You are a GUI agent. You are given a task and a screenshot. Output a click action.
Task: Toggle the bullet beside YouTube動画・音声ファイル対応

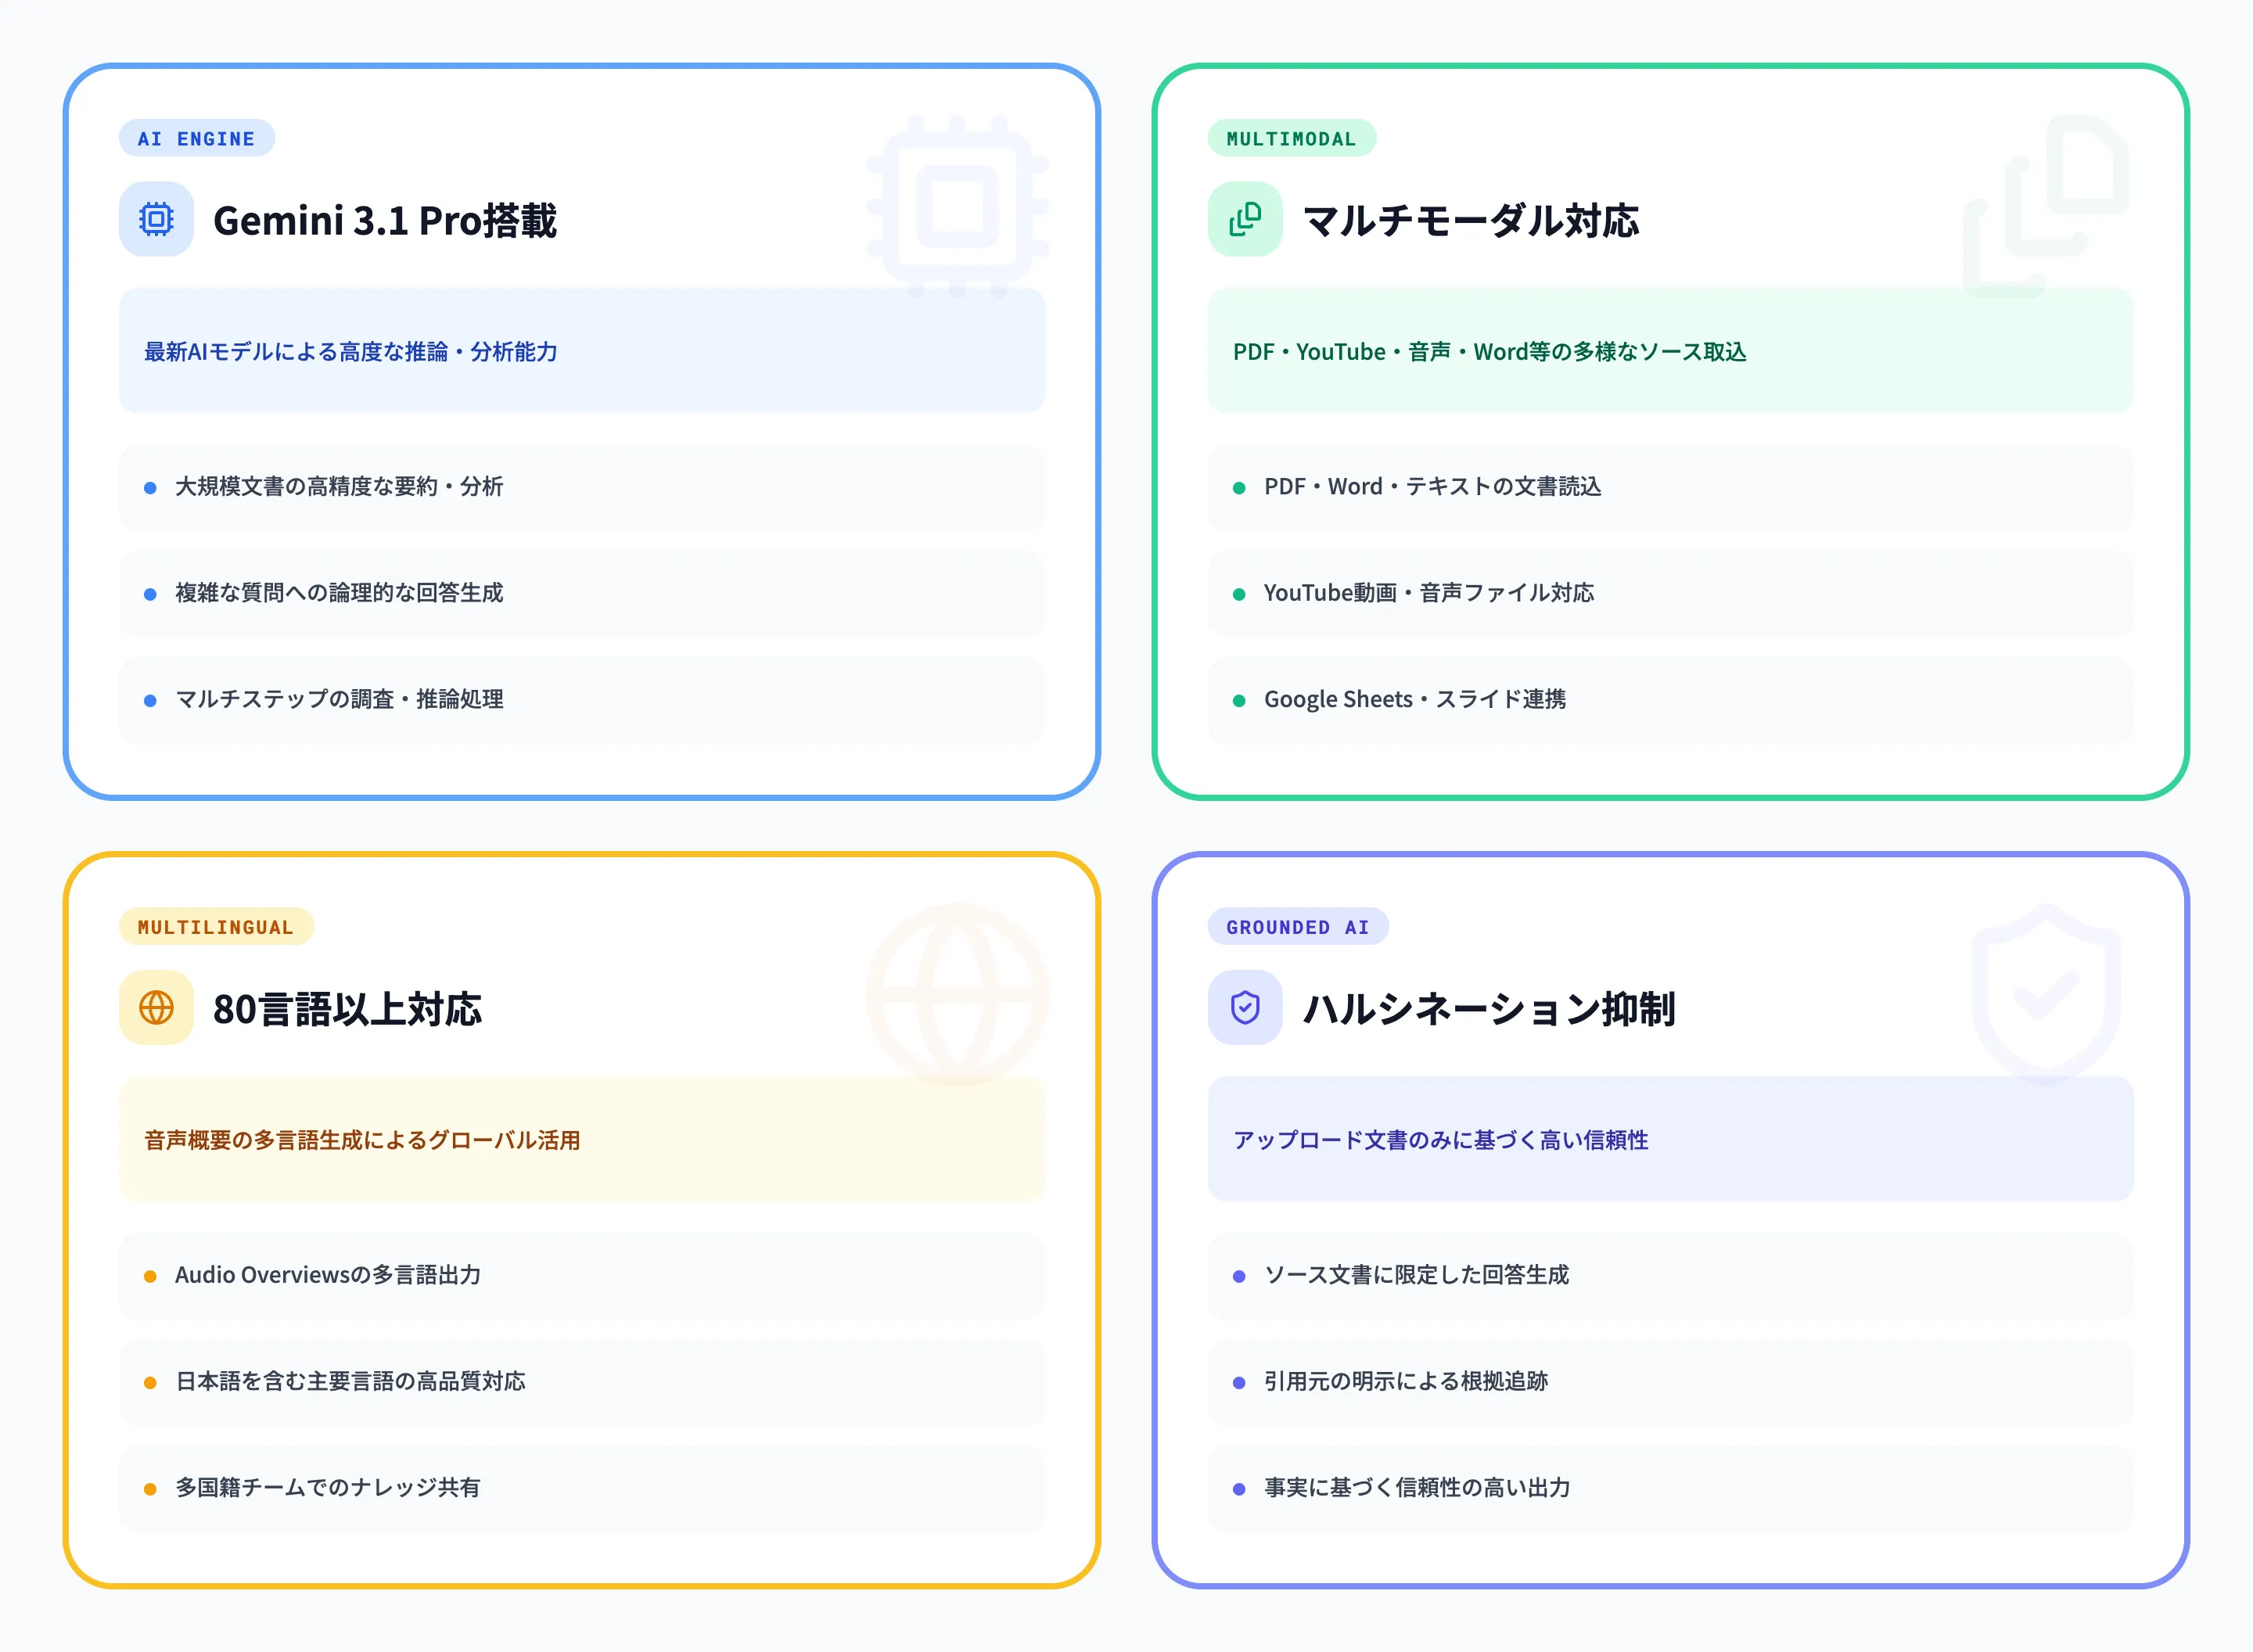1239,594
